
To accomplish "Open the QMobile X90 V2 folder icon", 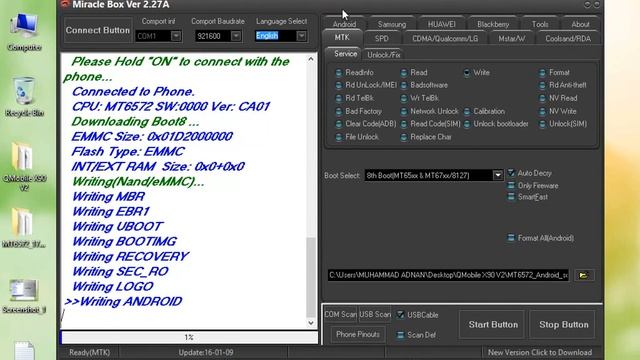I will (x=24, y=167).
